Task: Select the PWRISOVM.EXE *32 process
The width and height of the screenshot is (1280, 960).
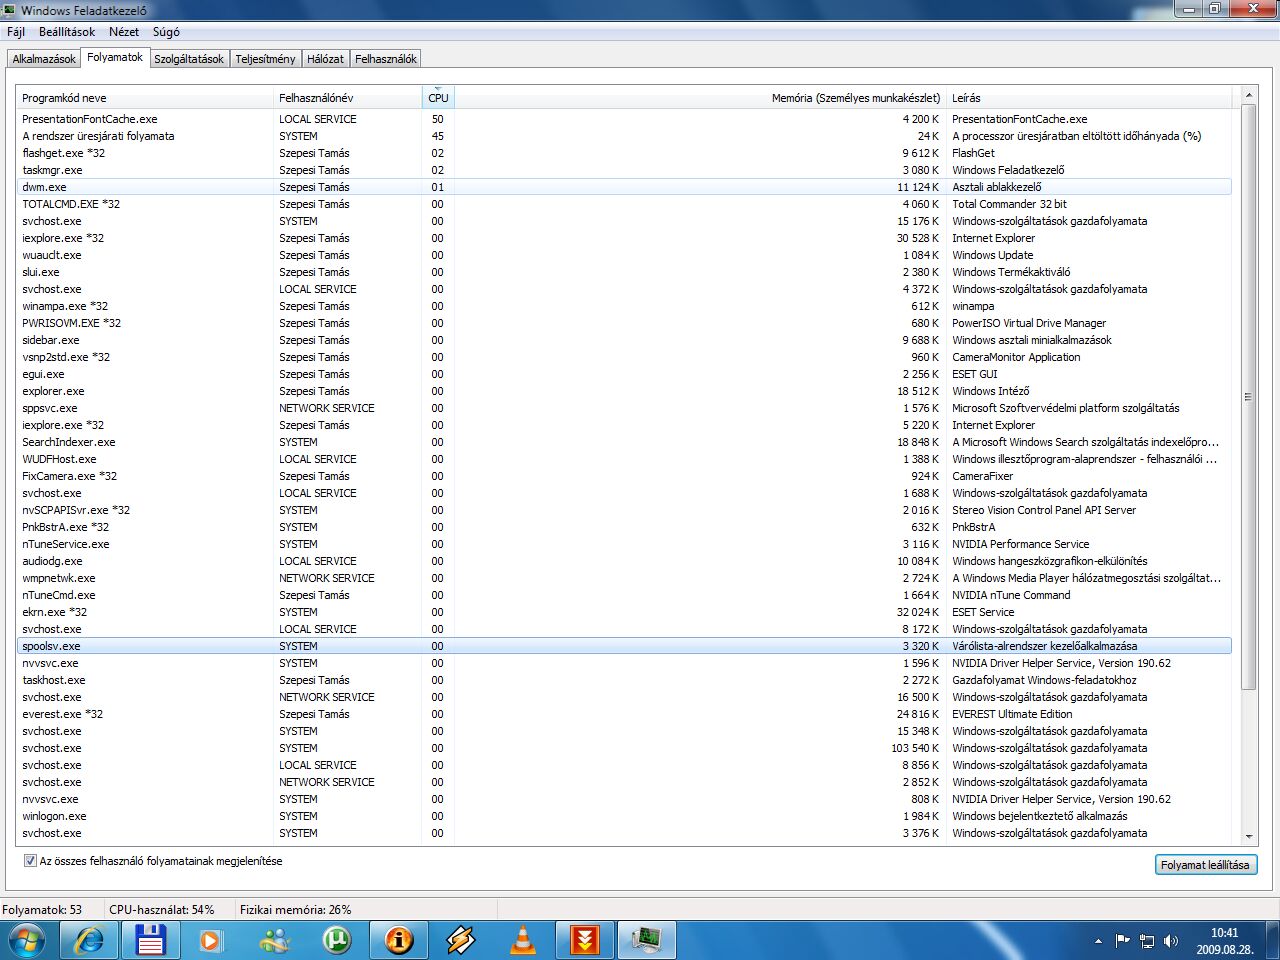Action: click(625, 323)
